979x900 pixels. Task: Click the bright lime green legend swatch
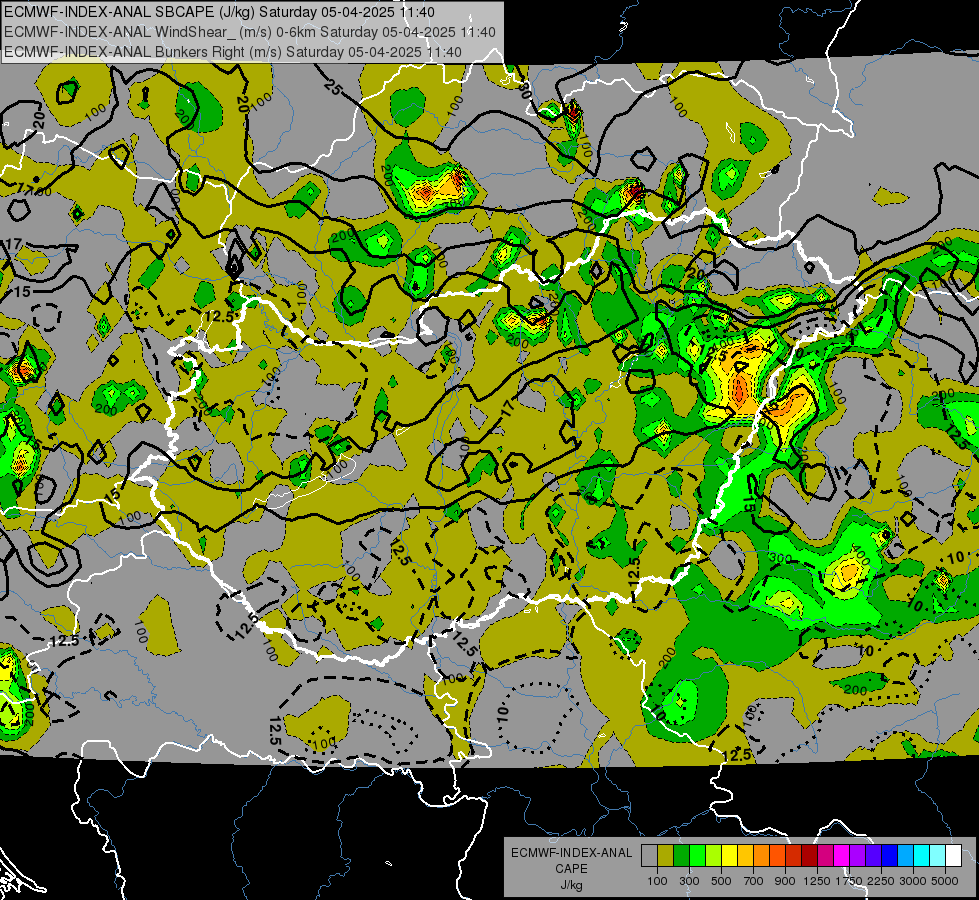coord(697,856)
